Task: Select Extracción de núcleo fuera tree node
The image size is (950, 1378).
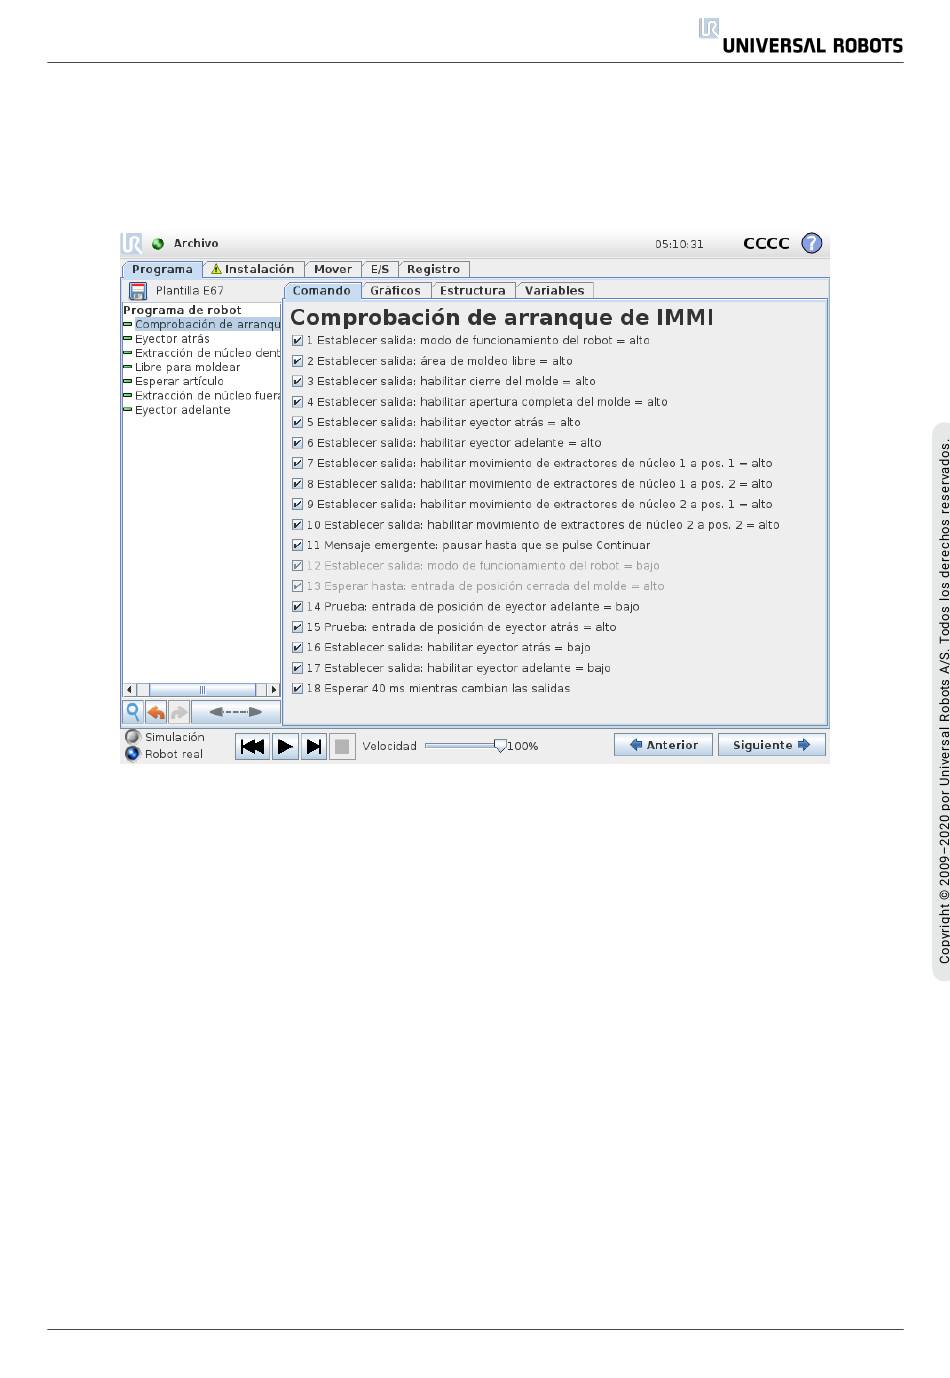Action: (x=208, y=396)
